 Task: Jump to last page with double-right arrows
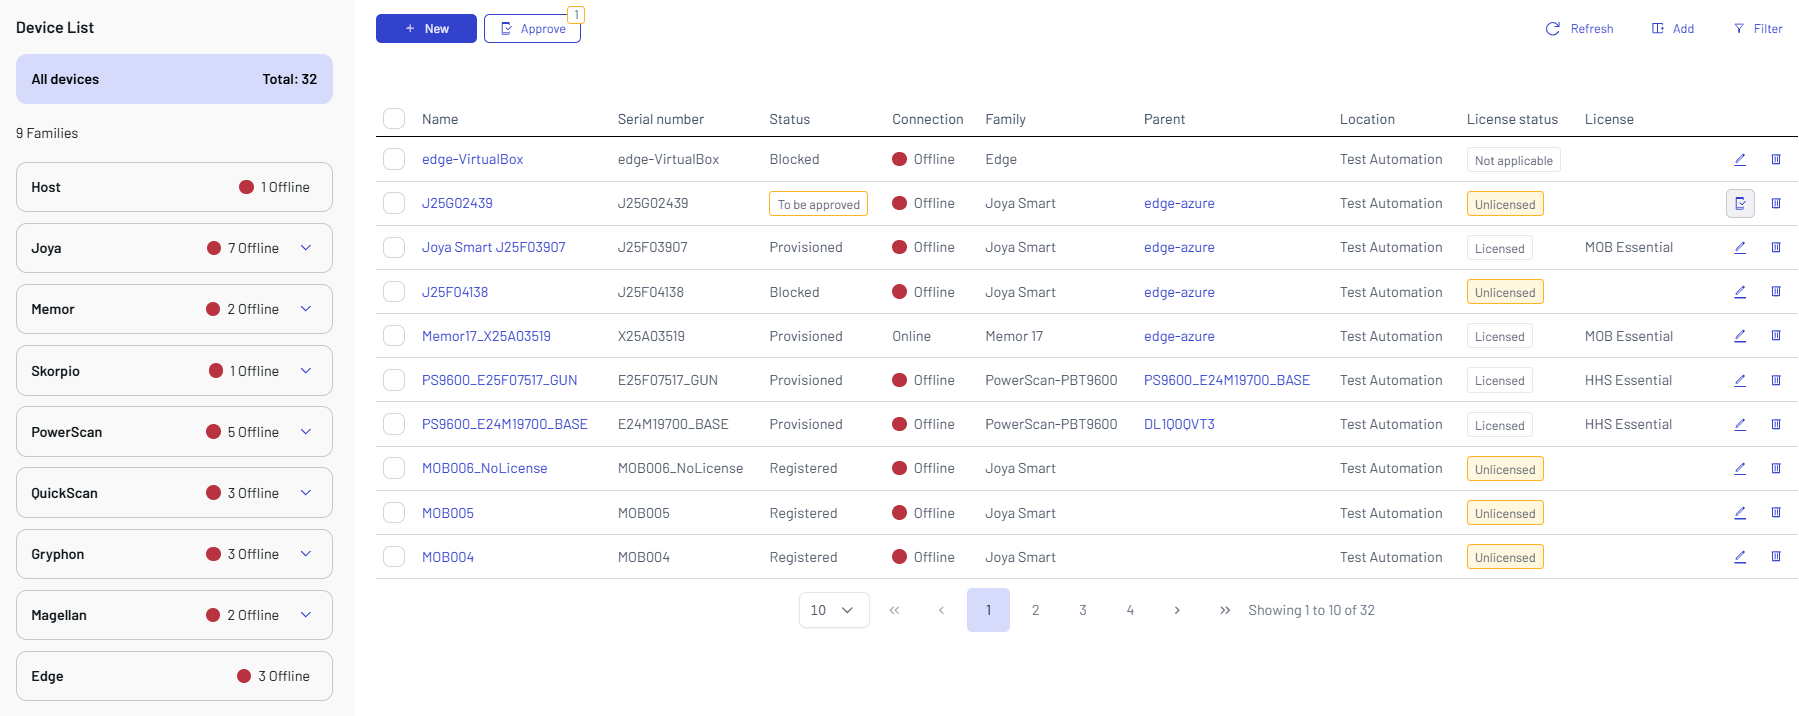click(1225, 610)
